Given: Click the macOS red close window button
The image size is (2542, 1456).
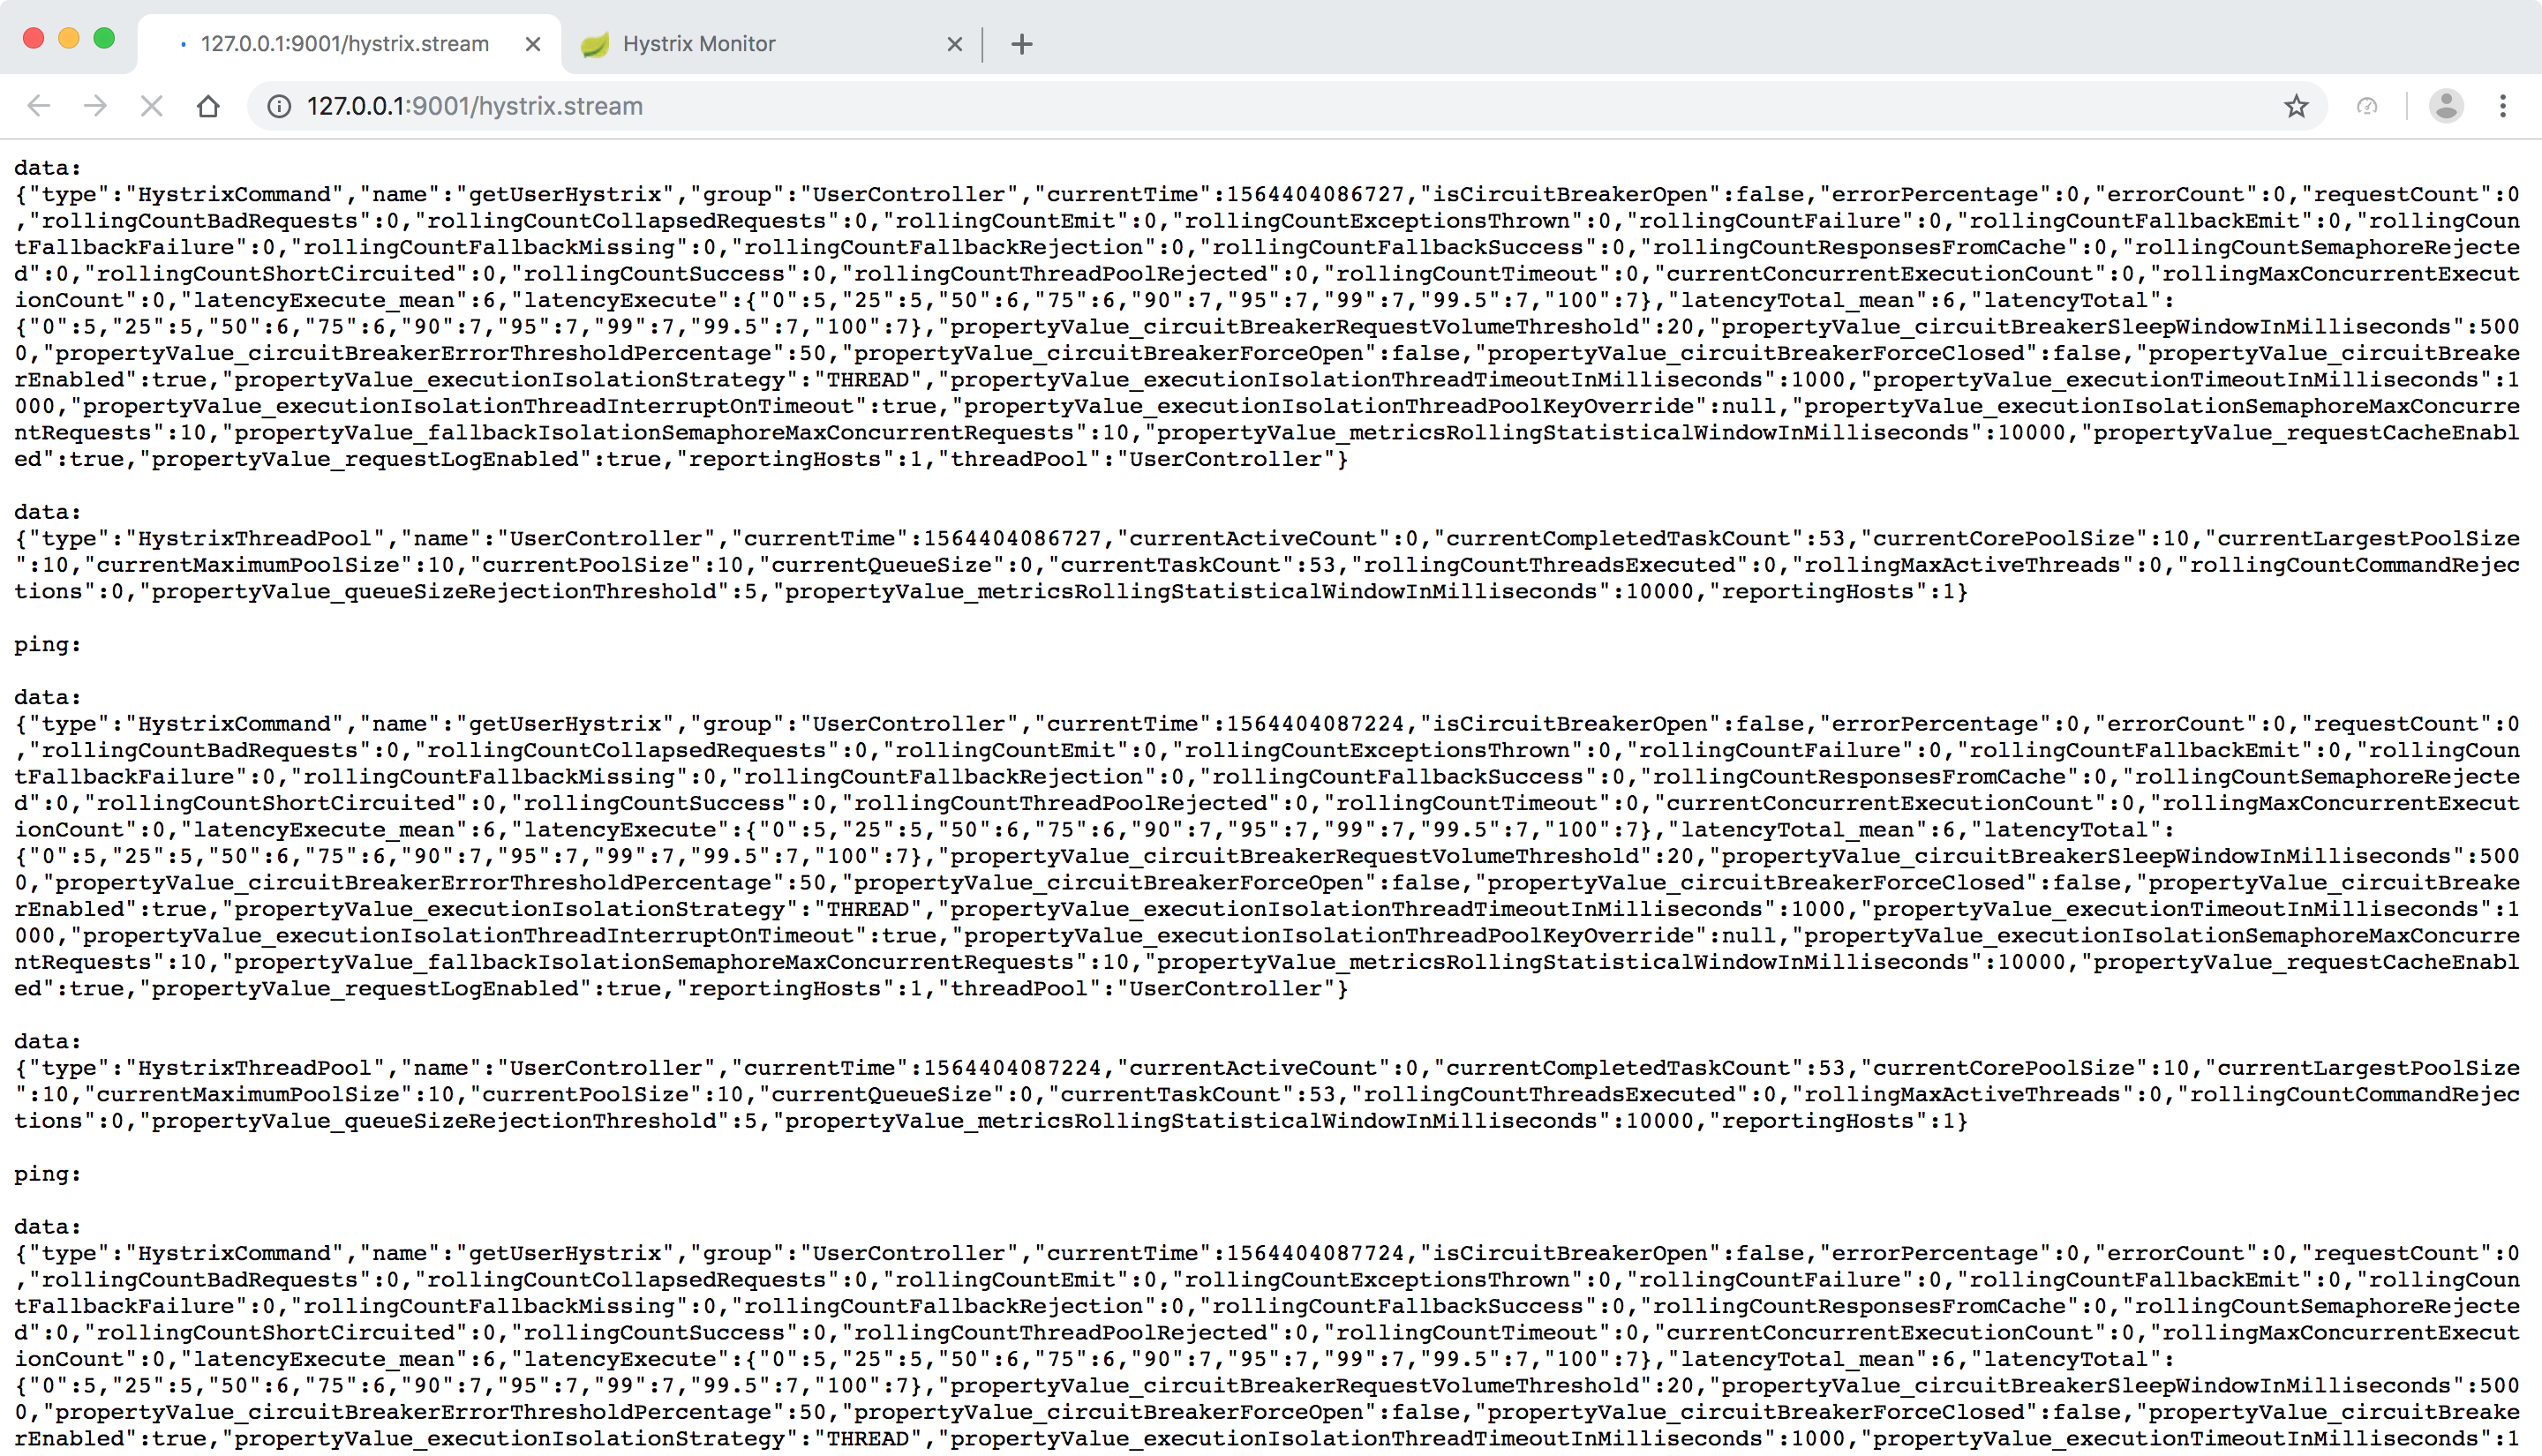Looking at the screenshot, I should click(x=33, y=38).
